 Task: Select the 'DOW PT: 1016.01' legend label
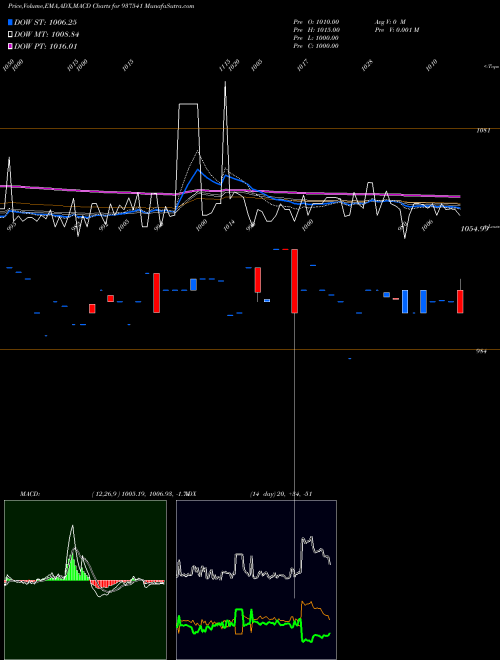[x=45, y=46]
